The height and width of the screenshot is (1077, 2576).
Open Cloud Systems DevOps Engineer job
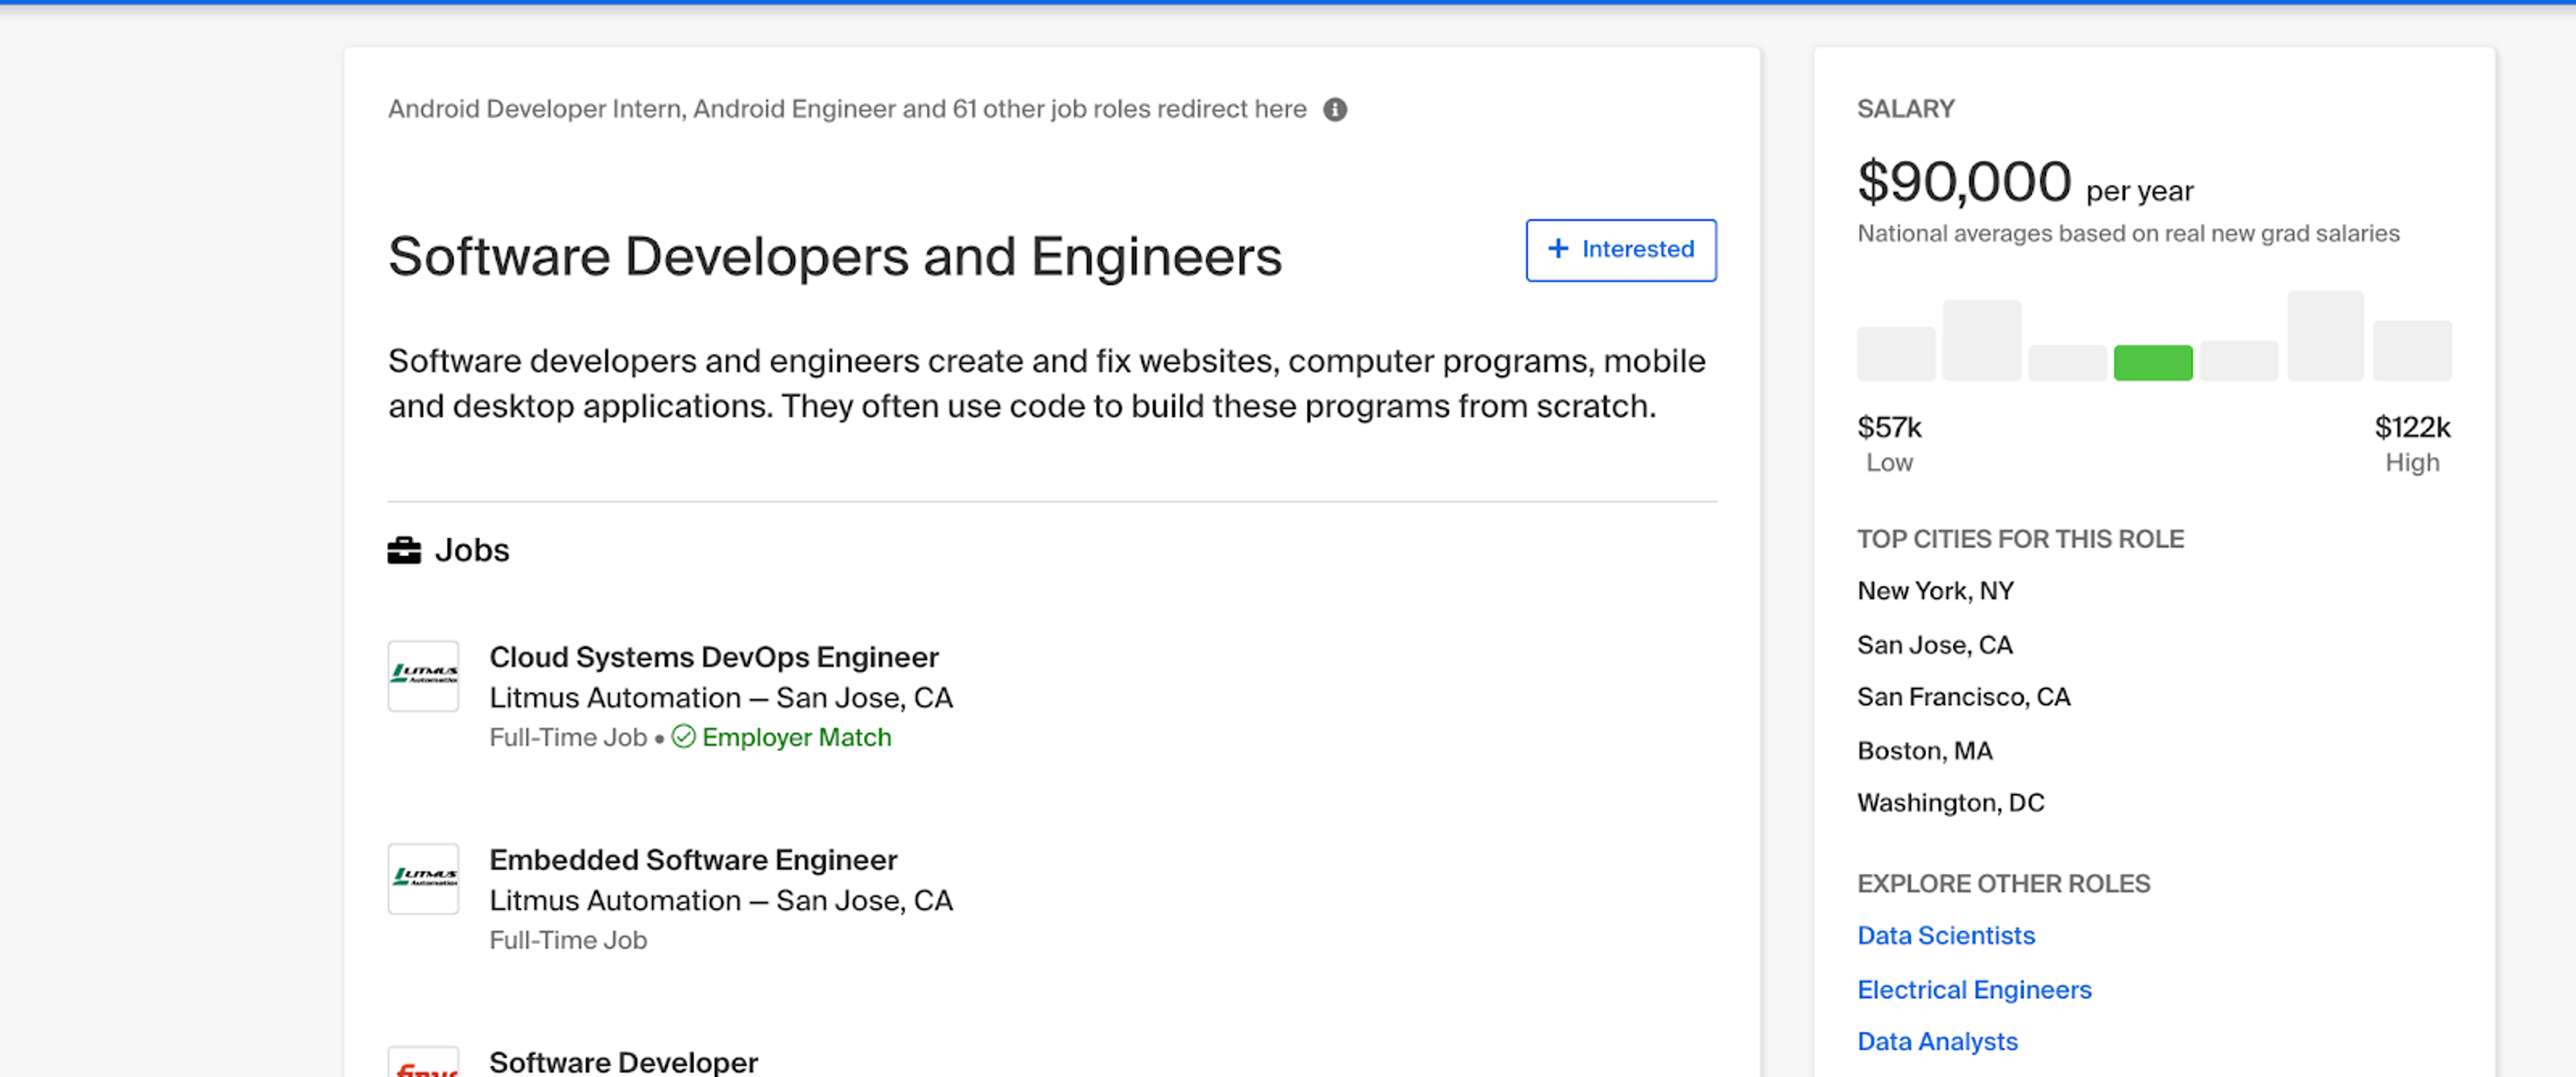pos(713,657)
